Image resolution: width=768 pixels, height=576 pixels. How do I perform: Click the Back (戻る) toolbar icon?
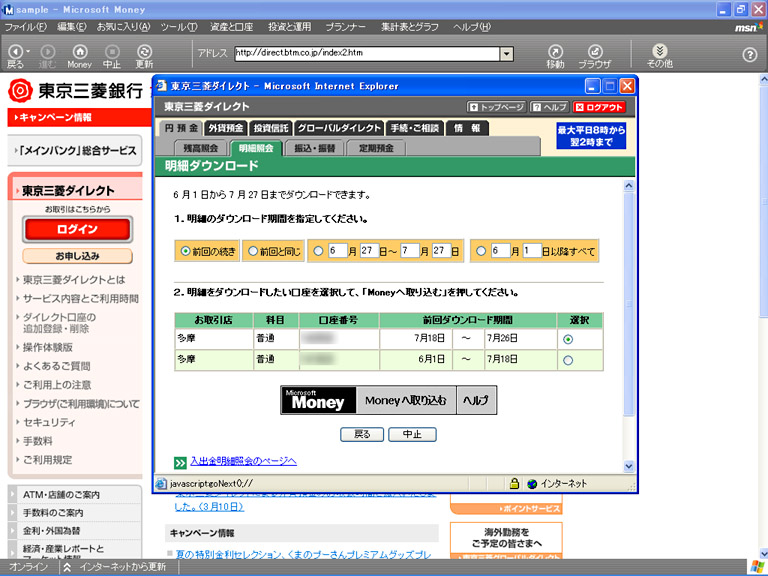(15, 51)
